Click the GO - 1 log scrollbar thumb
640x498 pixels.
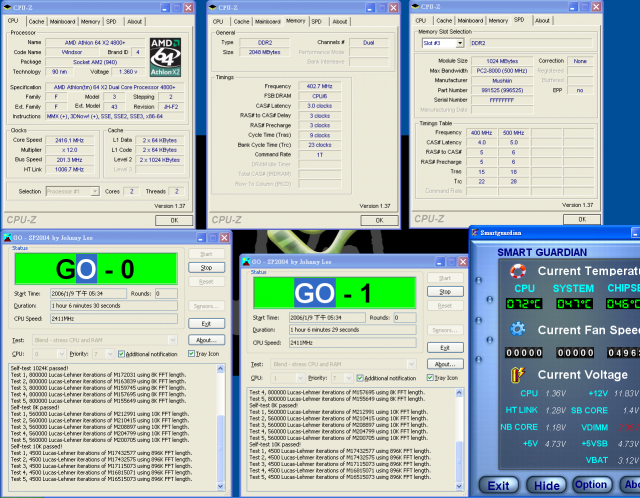coord(459,461)
